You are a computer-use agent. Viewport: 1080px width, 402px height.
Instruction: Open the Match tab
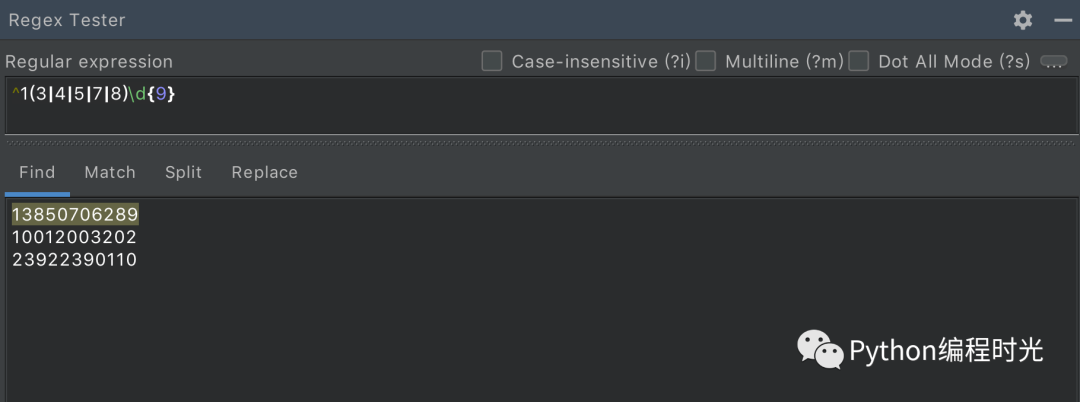point(110,172)
